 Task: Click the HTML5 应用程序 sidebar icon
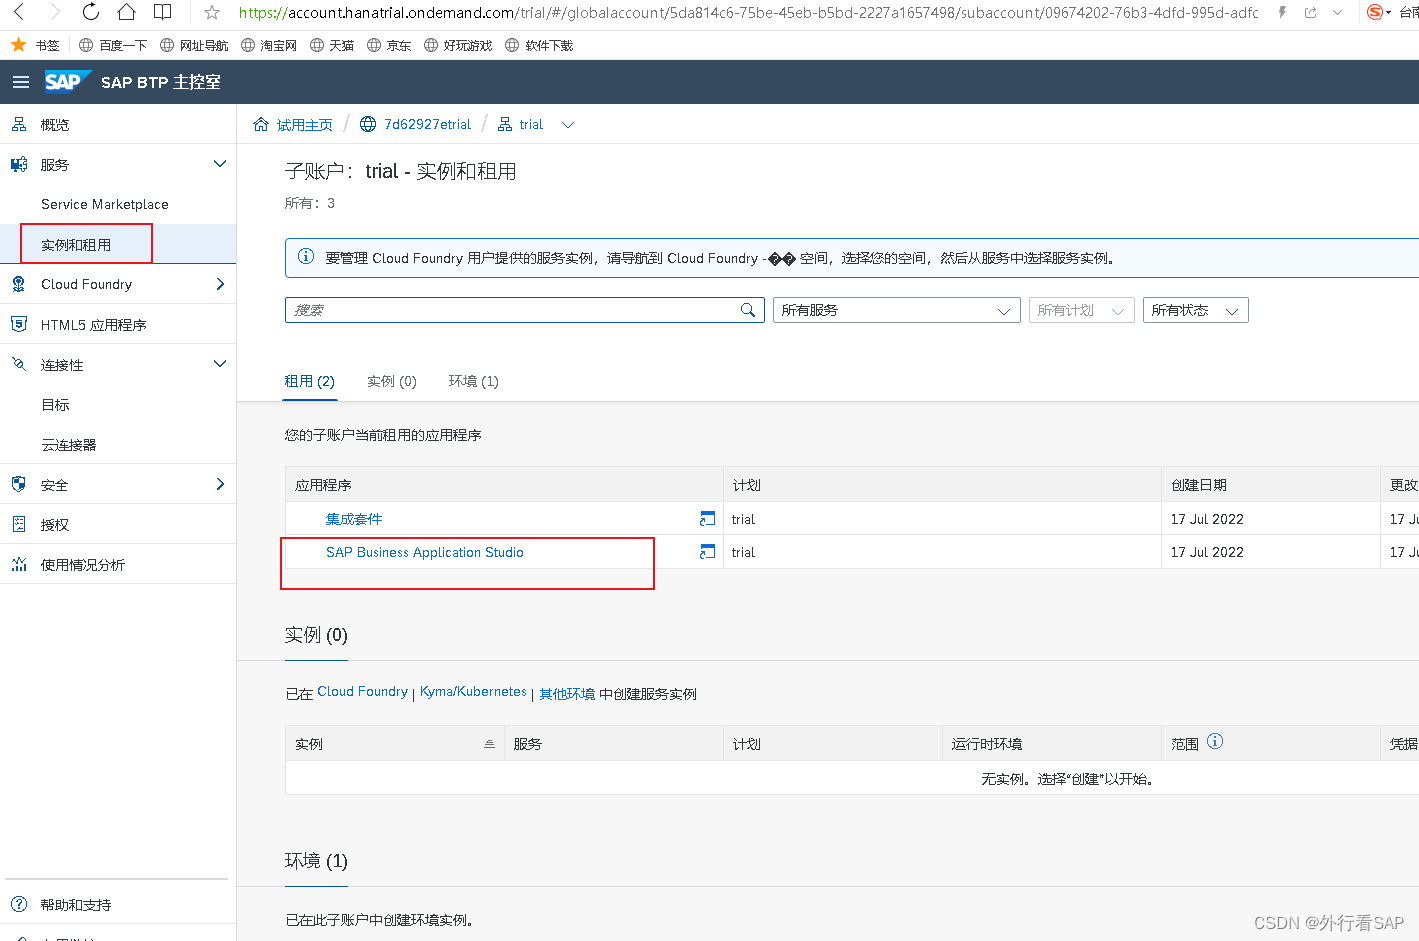click(x=19, y=324)
